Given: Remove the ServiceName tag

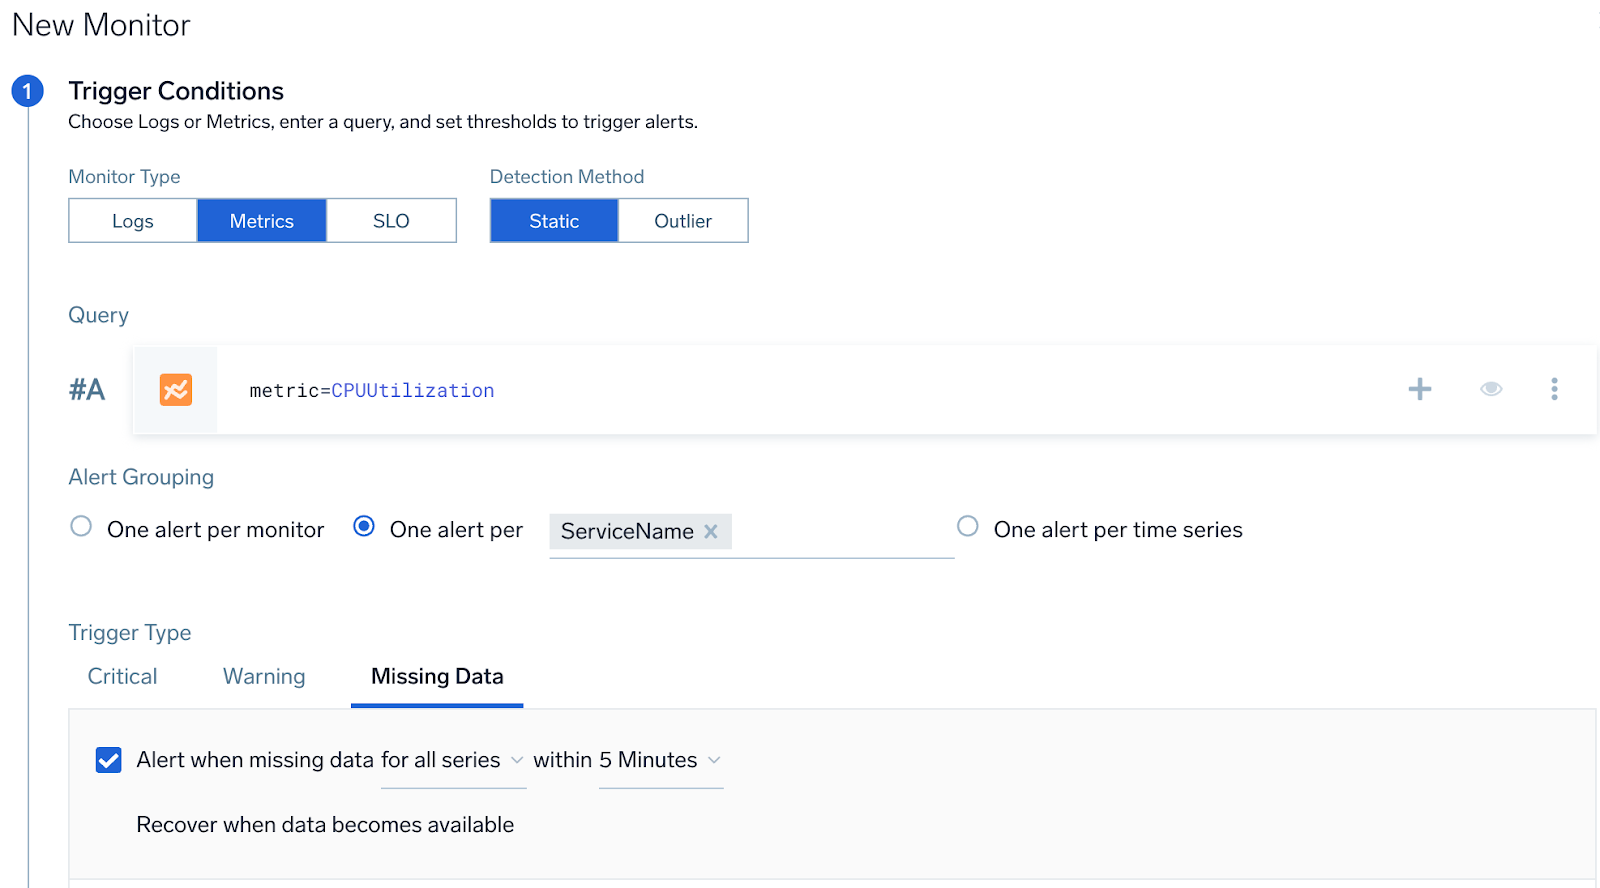Looking at the screenshot, I should click(x=711, y=531).
